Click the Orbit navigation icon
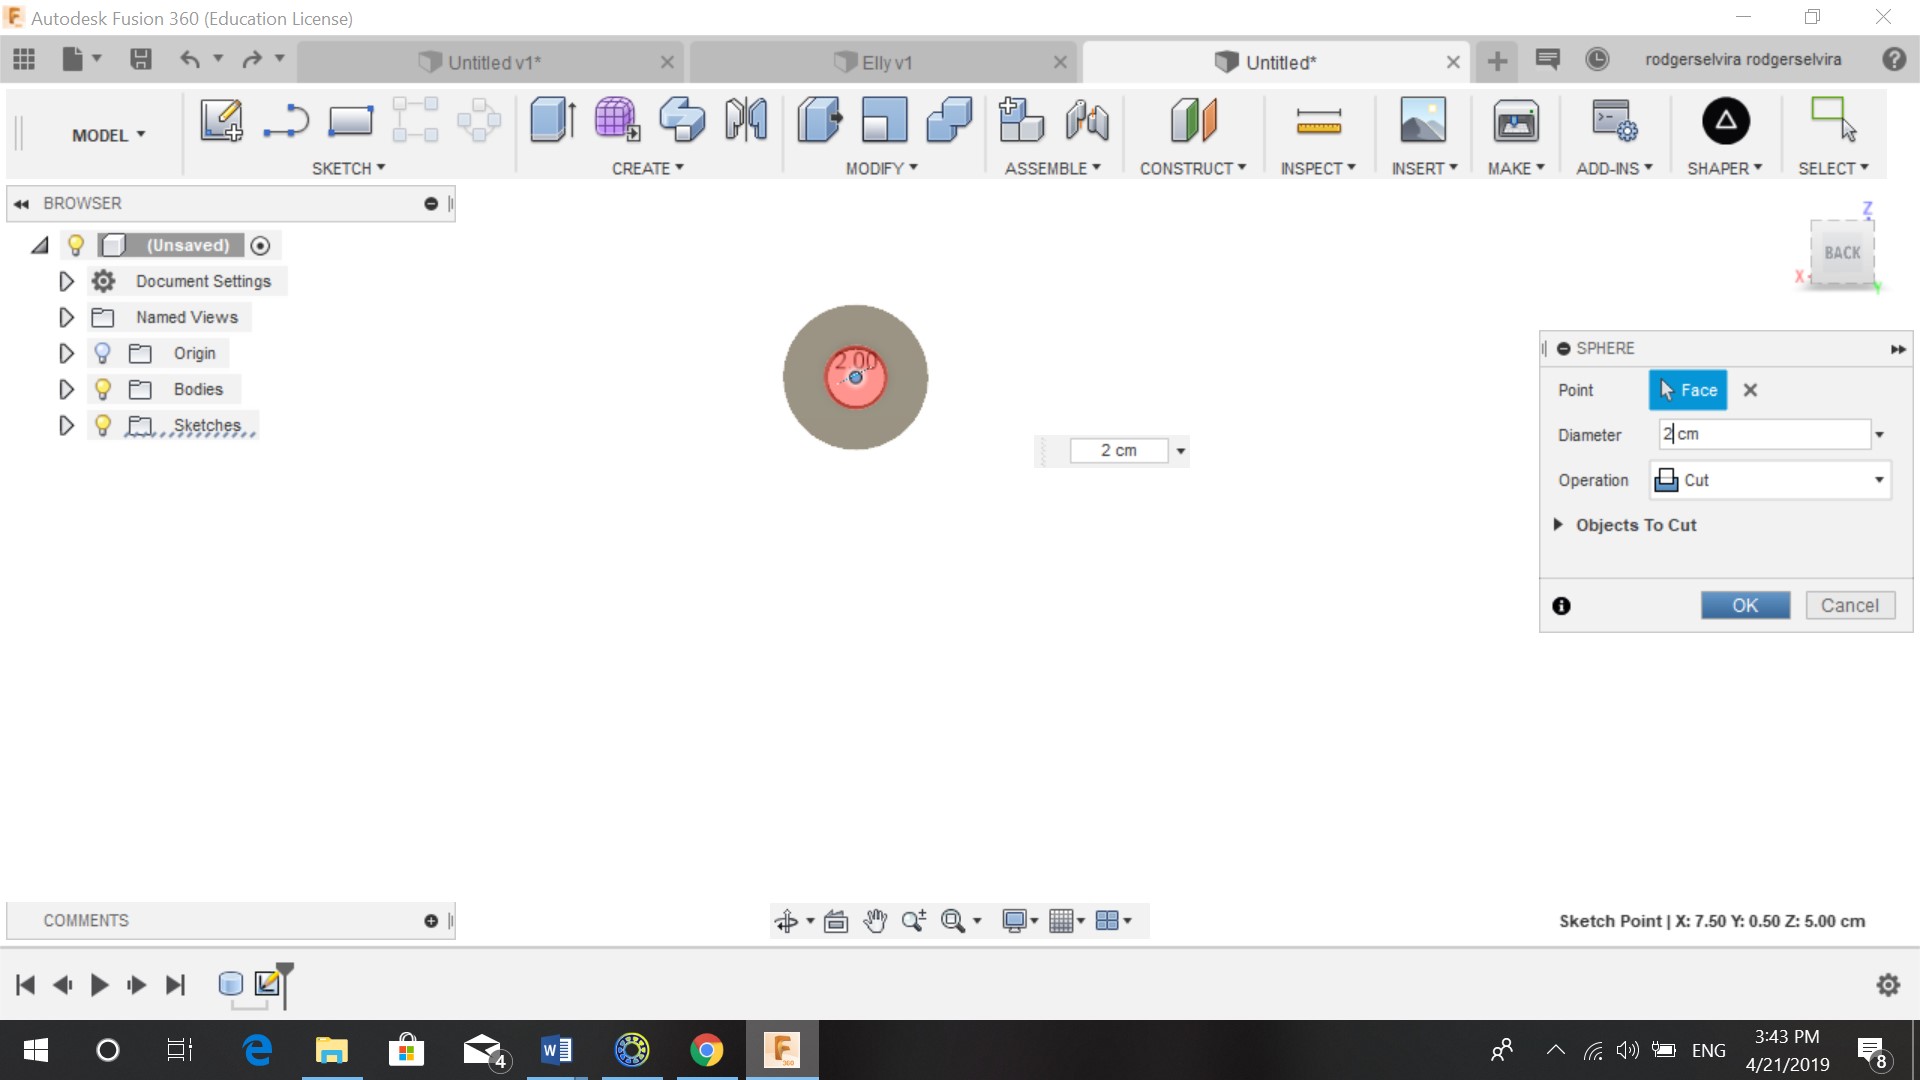 tap(786, 921)
